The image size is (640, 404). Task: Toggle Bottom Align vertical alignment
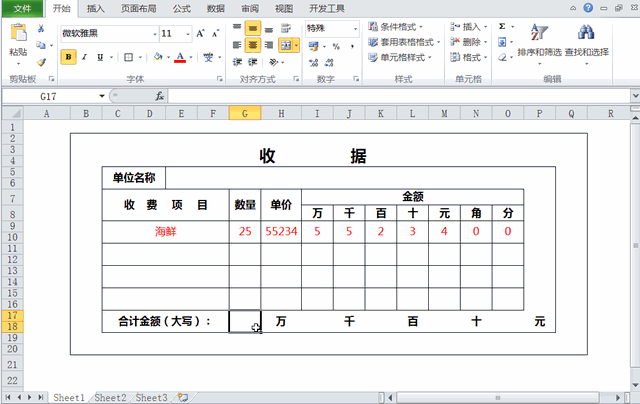coord(269,28)
